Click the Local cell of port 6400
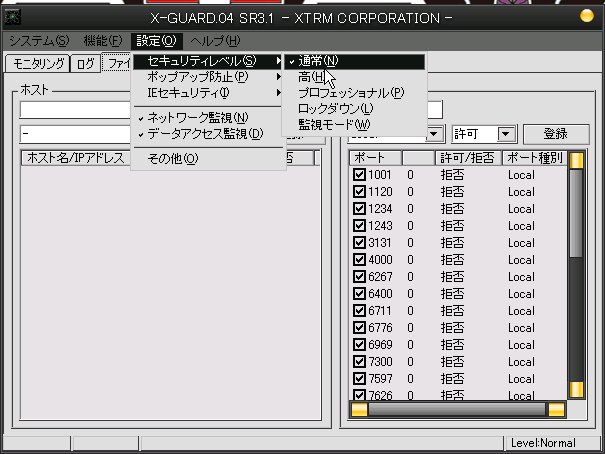 [x=521, y=294]
